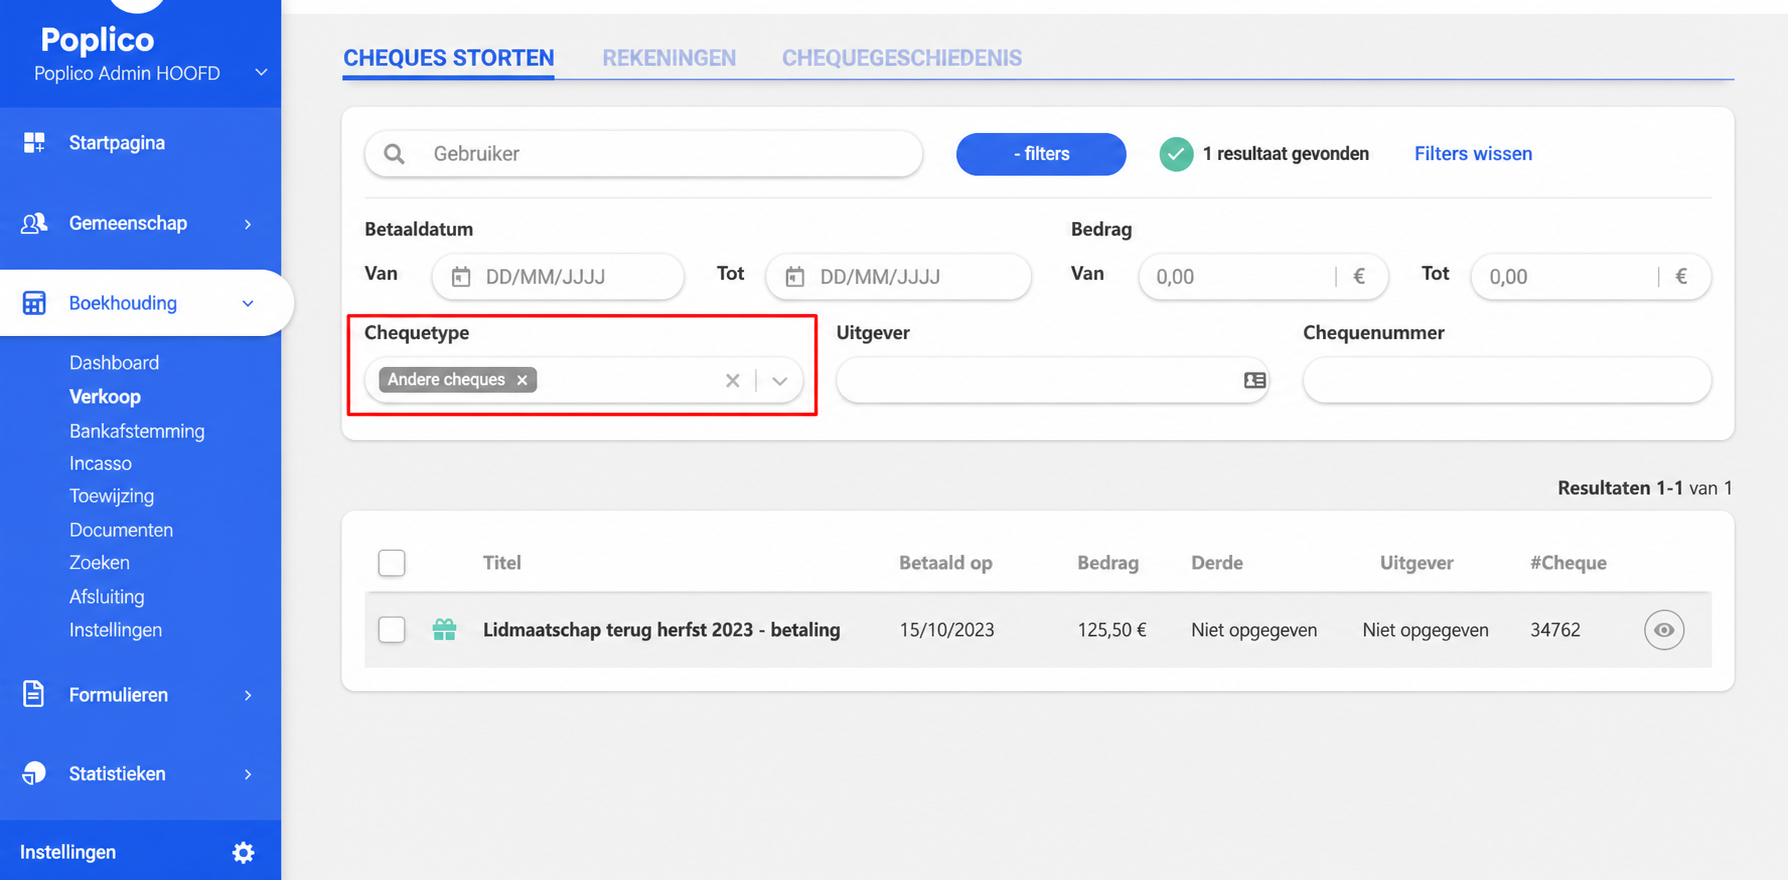This screenshot has width=1788, height=880.
Task: Select the Verkoop submenu item
Action: (x=105, y=397)
